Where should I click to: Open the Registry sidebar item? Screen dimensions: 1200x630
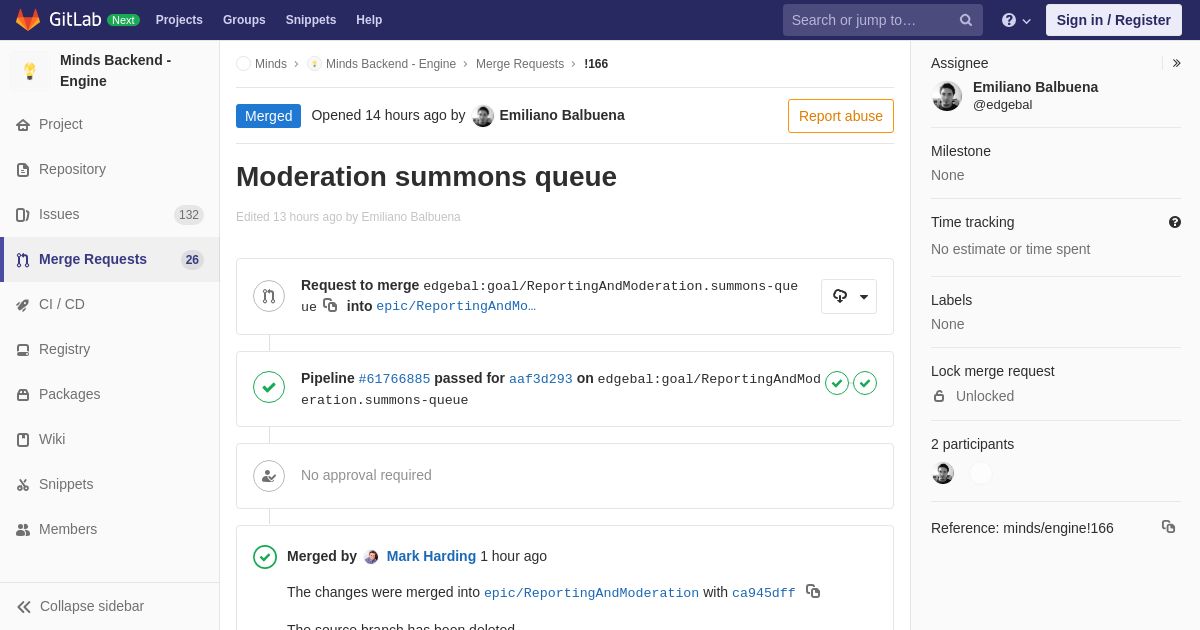click(x=110, y=349)
